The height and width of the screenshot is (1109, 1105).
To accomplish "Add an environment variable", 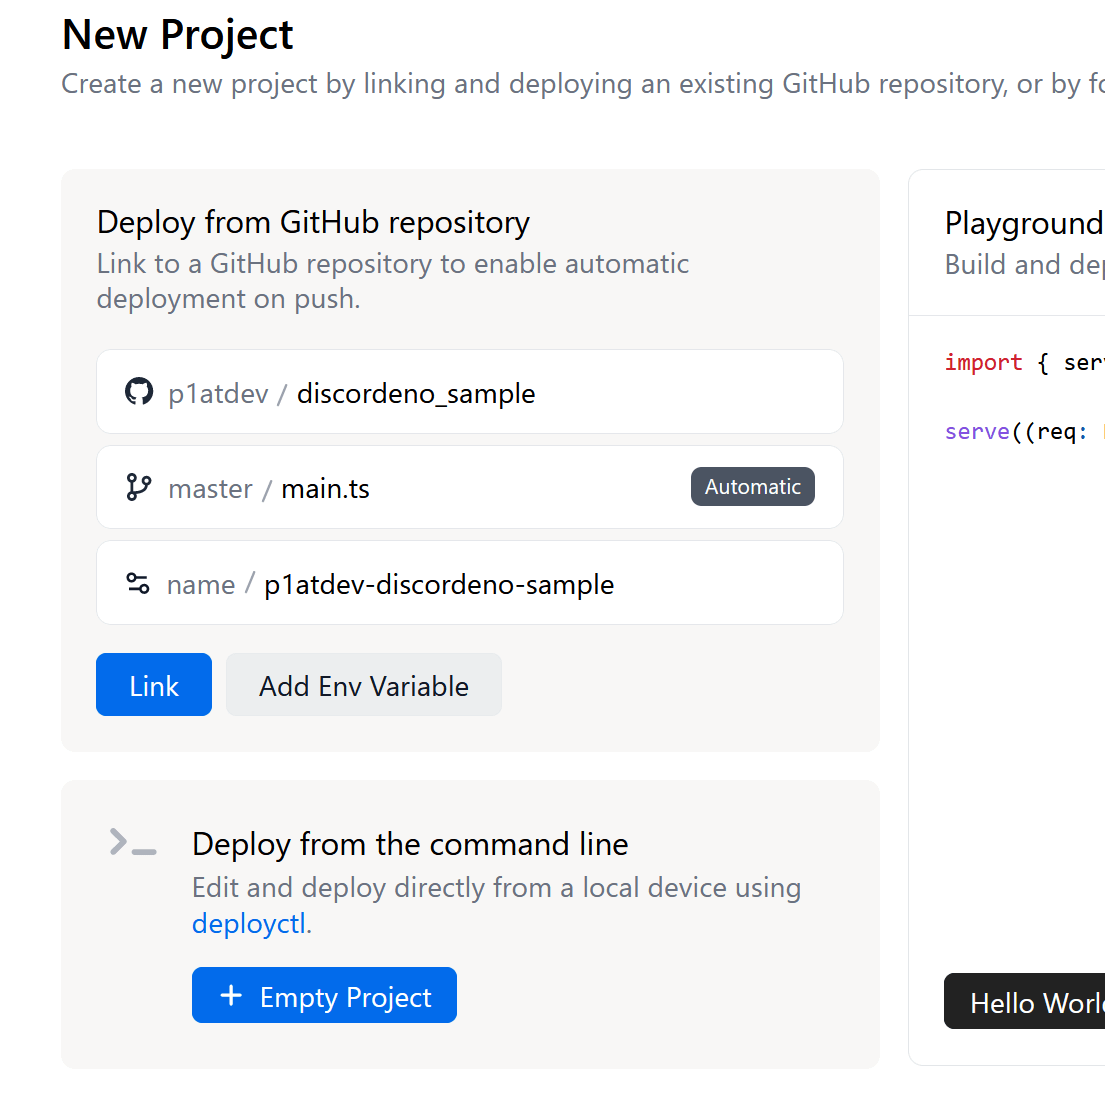I will coord(364,685).
